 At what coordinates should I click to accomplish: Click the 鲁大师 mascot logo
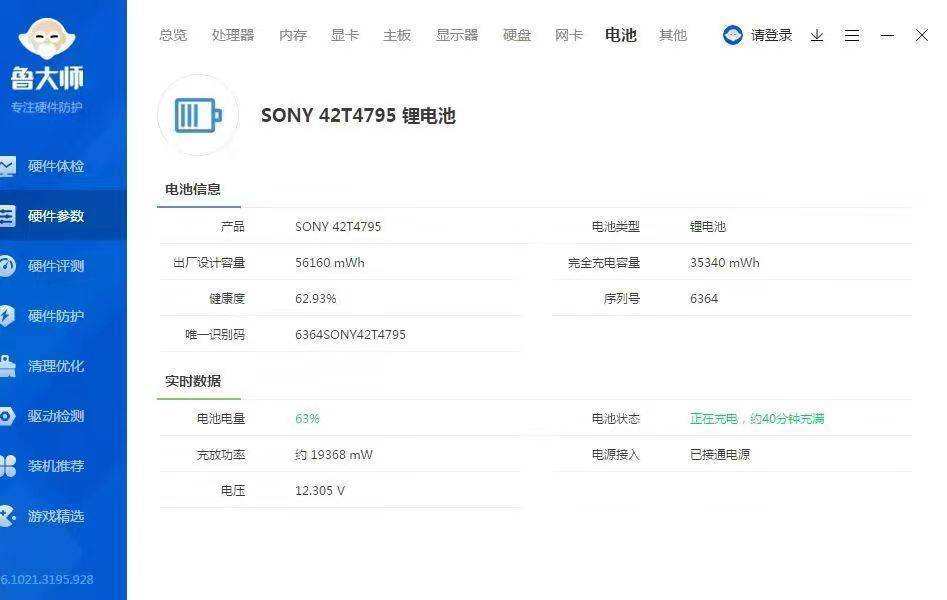[47, 39]
